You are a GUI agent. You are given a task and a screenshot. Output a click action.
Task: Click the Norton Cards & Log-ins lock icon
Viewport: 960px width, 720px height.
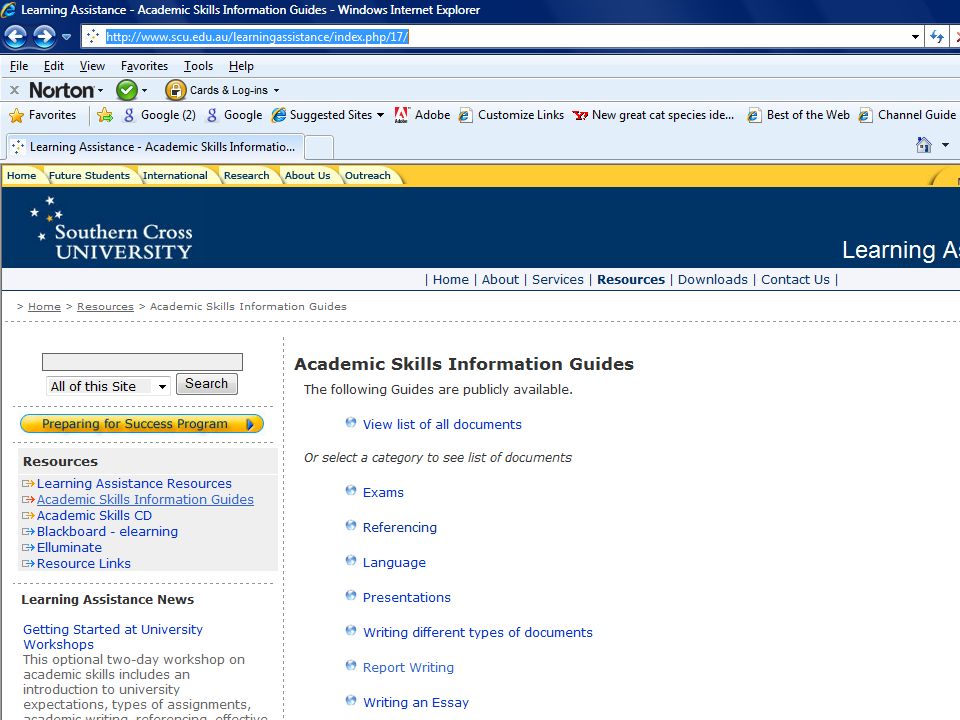tap(175, 91)
